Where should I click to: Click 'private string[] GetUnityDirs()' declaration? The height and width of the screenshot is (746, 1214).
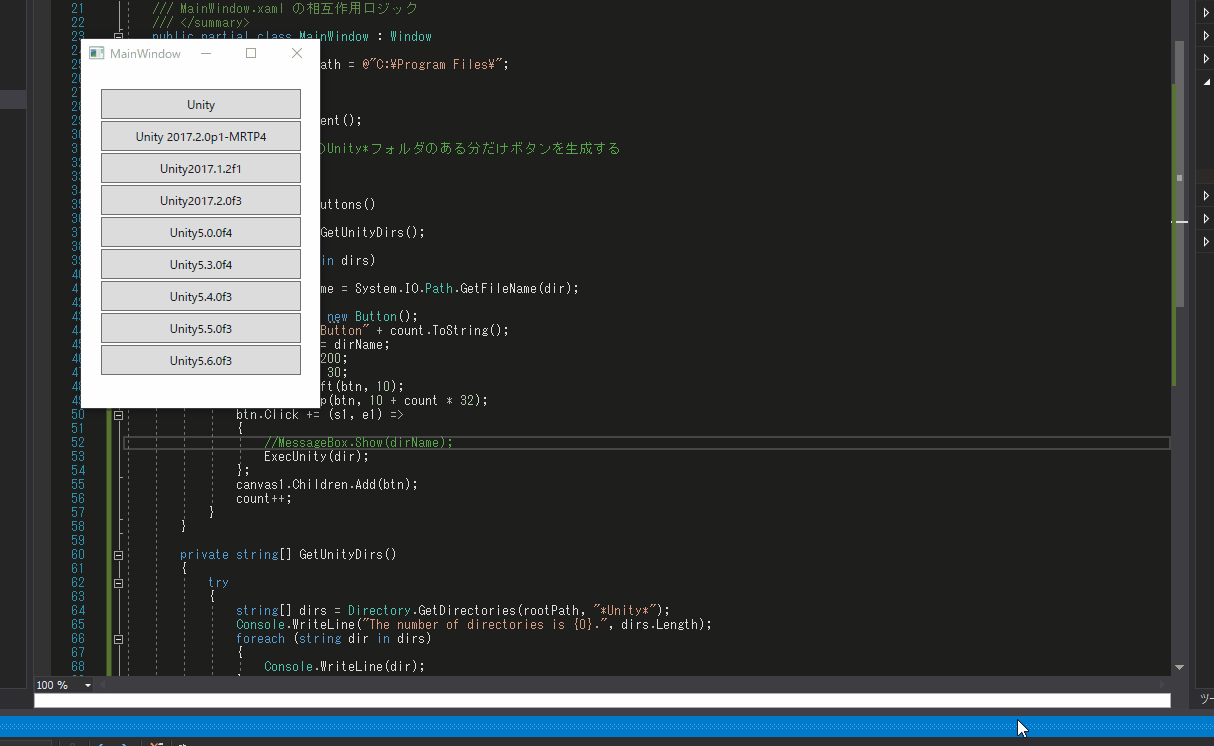[288, 554]
